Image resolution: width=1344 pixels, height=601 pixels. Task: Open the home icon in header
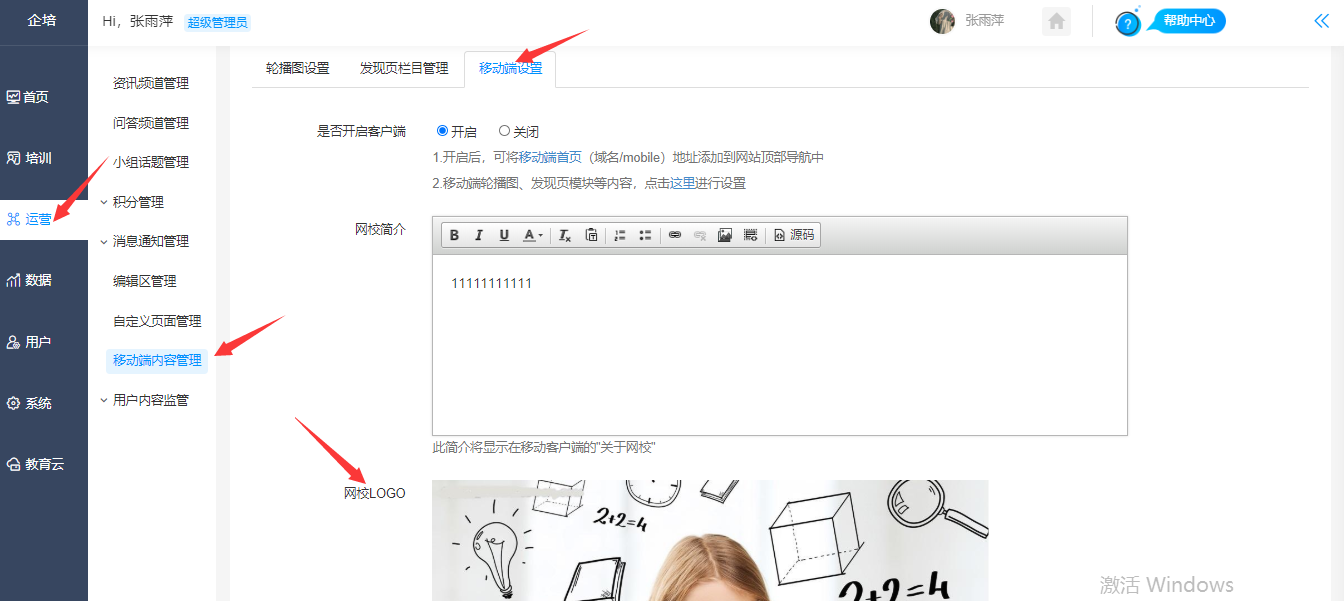pos(1056,22)
